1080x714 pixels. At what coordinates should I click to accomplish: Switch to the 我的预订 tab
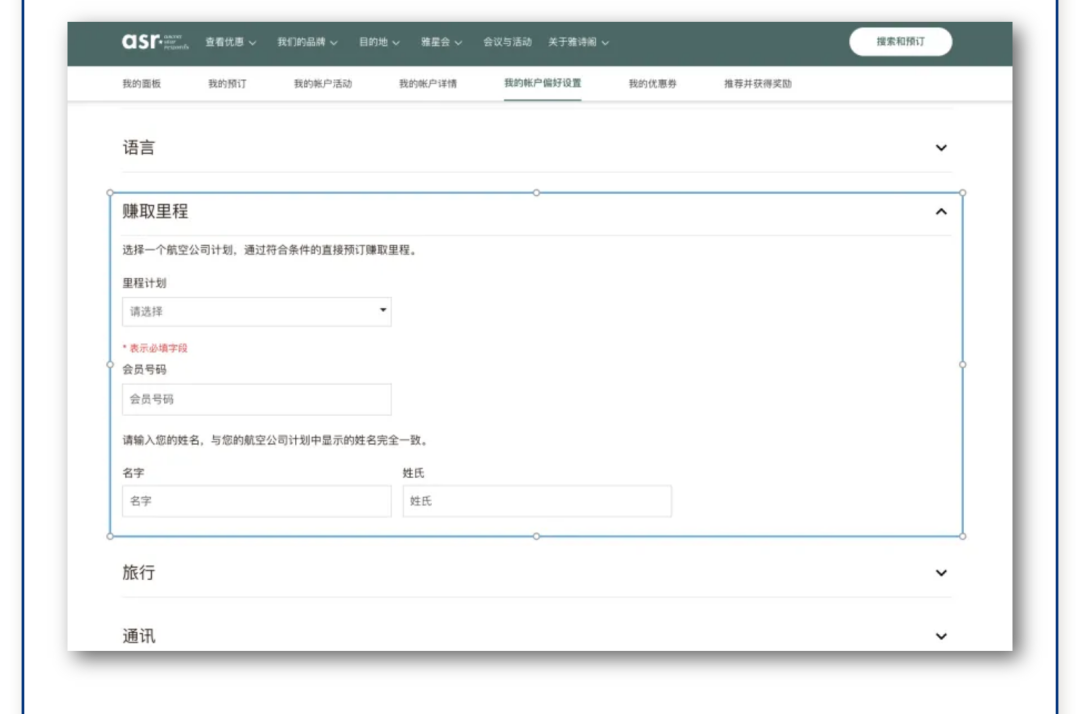[x=227, y=83]
